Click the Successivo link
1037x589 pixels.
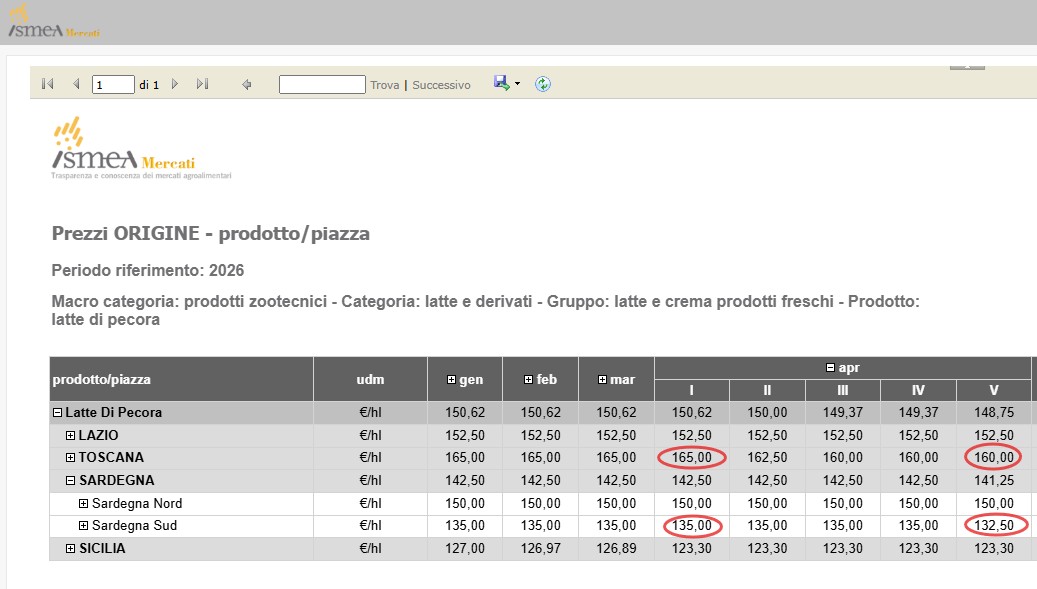[x=441, y=85]
